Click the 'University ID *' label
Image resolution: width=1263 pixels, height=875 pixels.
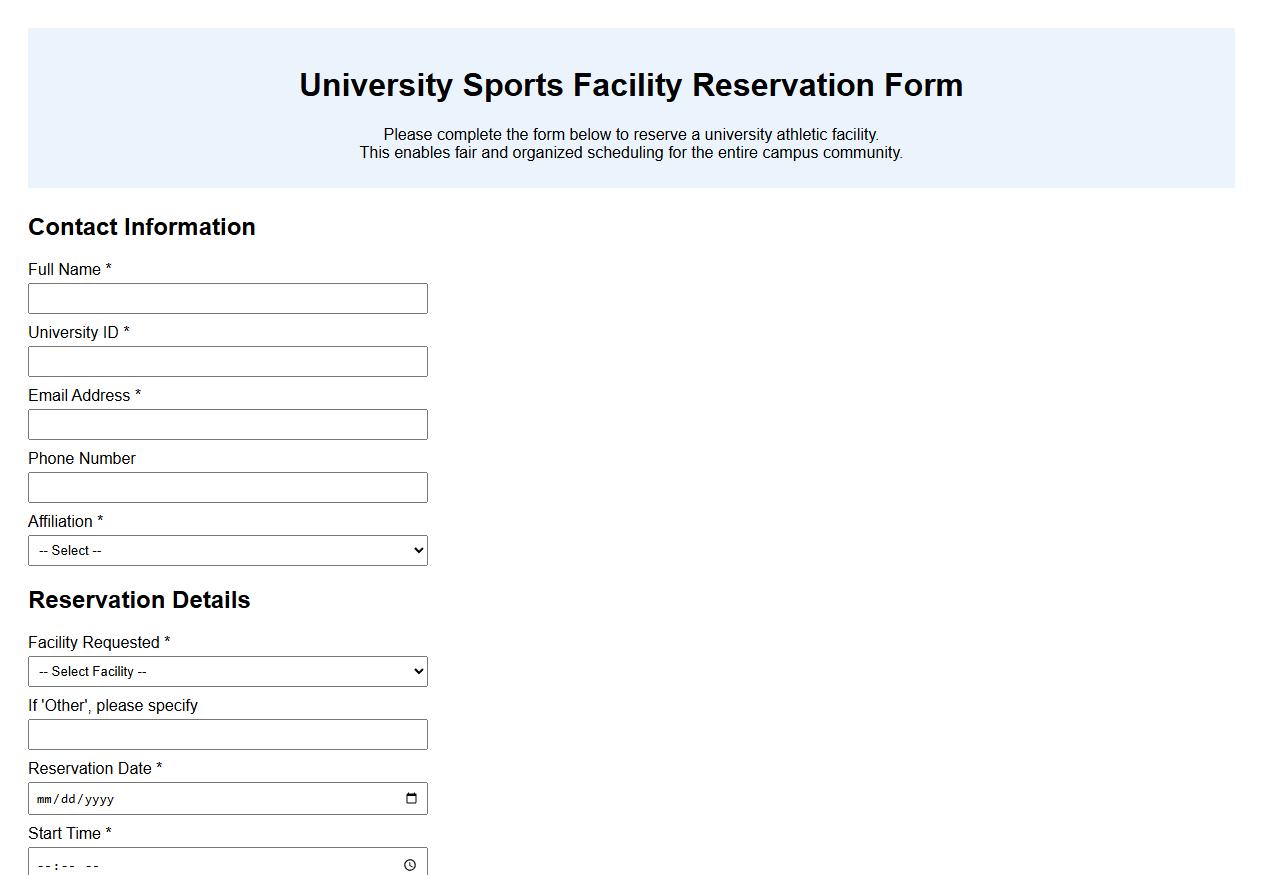click(x=79, y=332)
